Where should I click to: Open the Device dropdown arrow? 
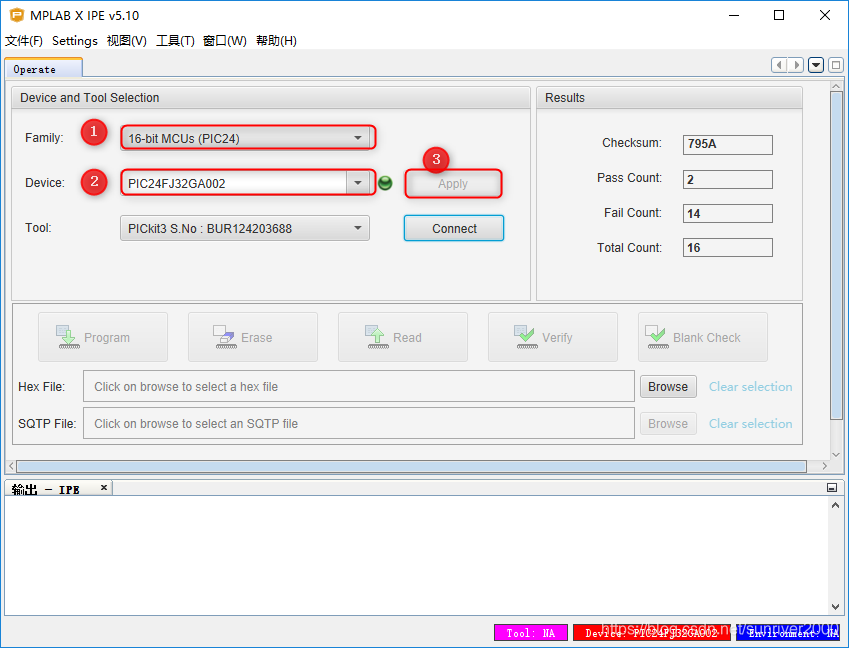click(358, 183)
